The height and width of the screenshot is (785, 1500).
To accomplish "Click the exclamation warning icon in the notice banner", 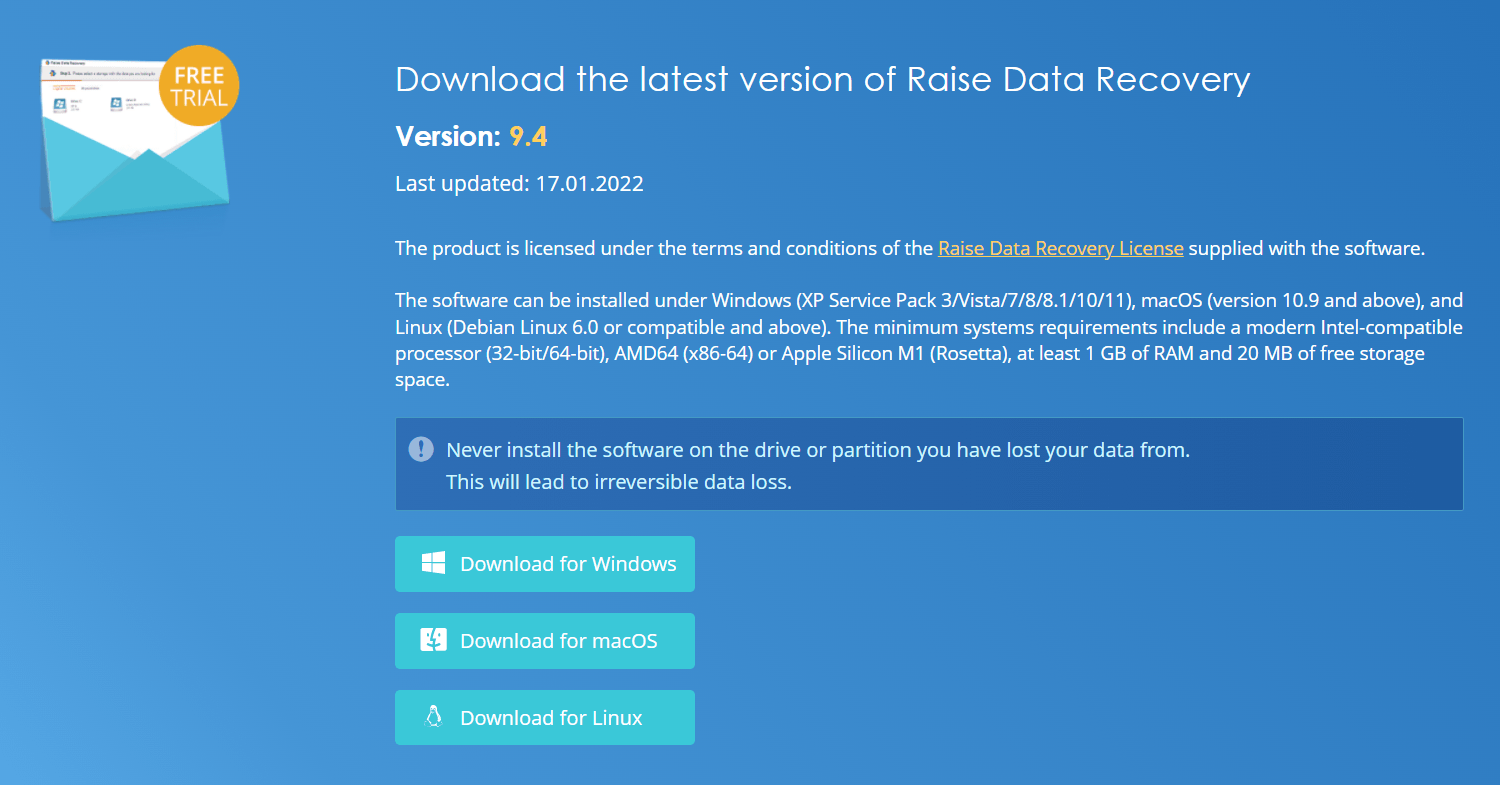I will pyautogui.click(x=422, y=450).
